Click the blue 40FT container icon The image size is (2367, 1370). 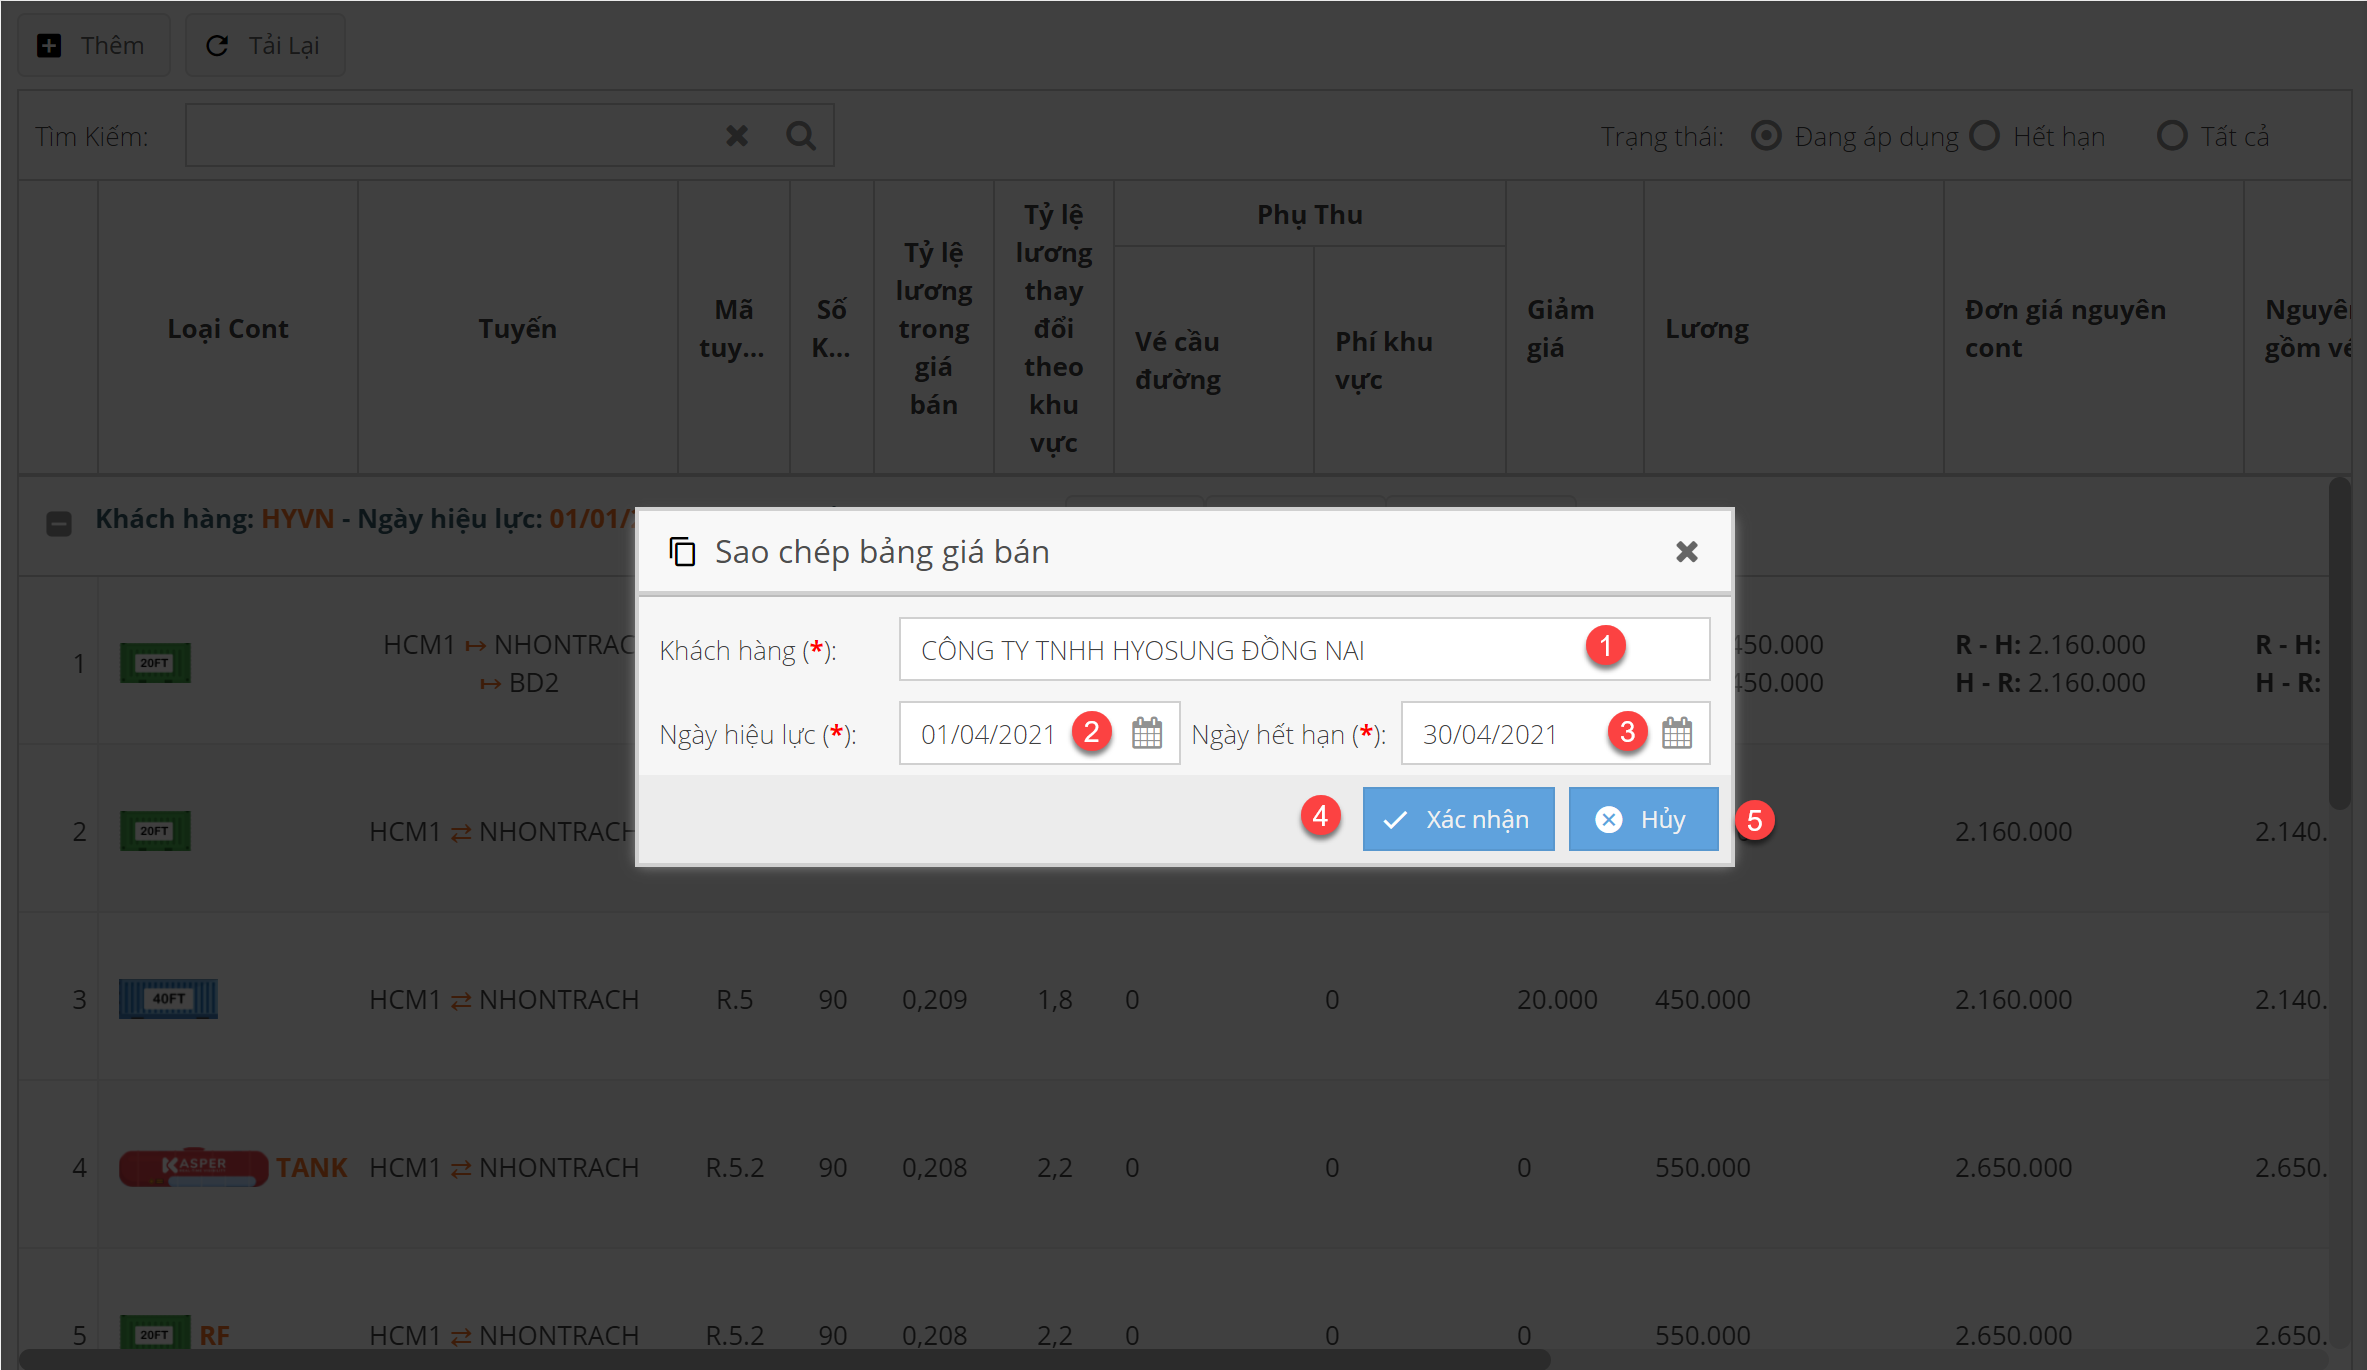point(168,998)
